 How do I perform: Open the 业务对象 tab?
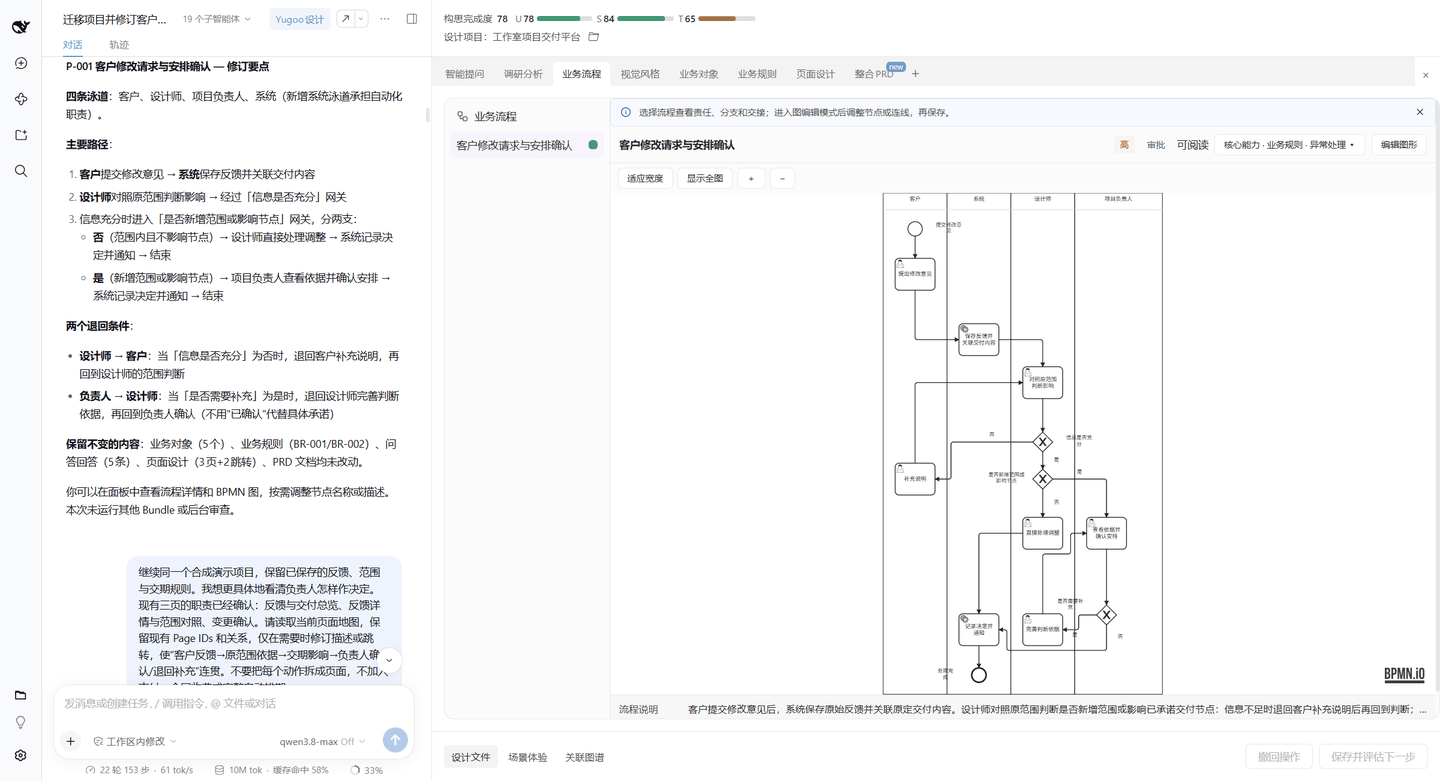click(699, 74)
